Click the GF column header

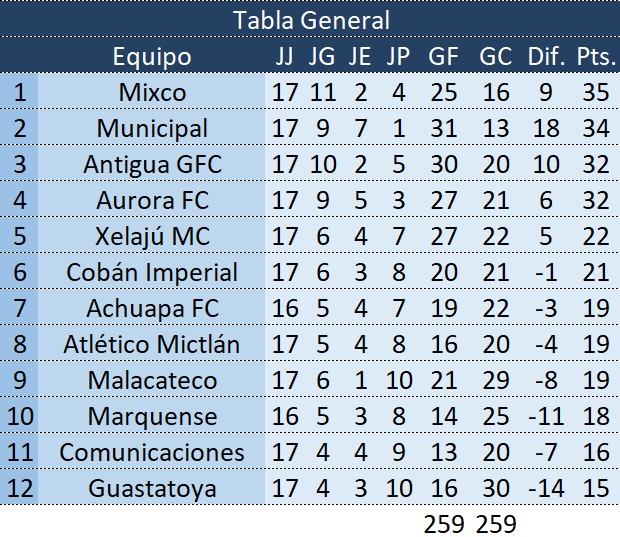click(443, 56)
